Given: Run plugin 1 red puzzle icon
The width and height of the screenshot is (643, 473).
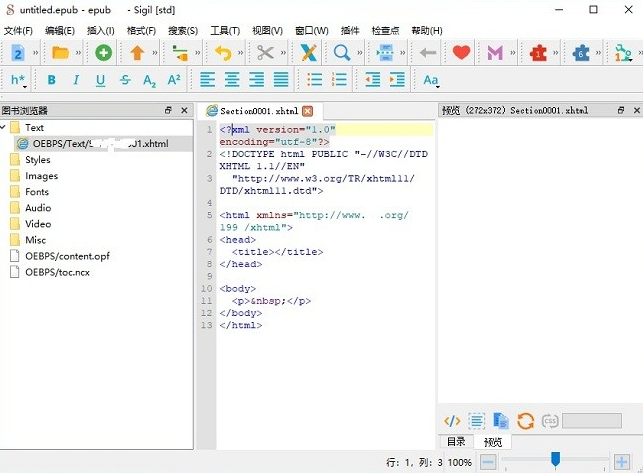Looking at the screenshot, I should (x=538, y=53).
